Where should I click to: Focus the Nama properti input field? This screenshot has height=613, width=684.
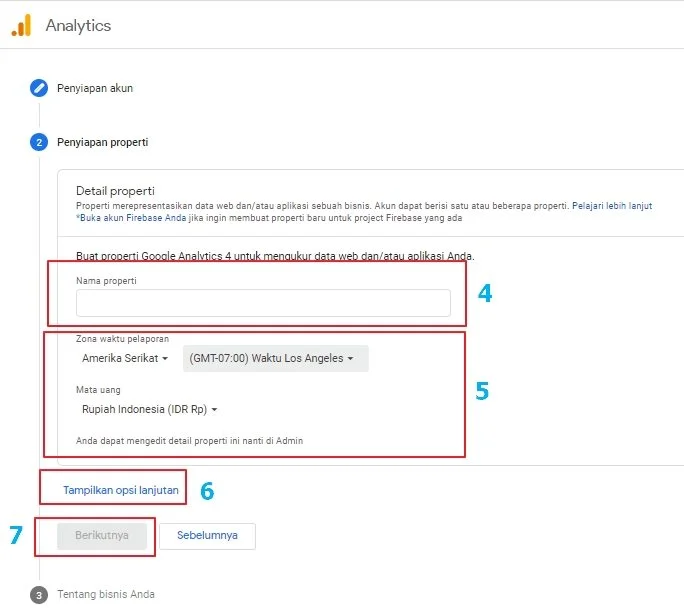[x=263, y=303]
